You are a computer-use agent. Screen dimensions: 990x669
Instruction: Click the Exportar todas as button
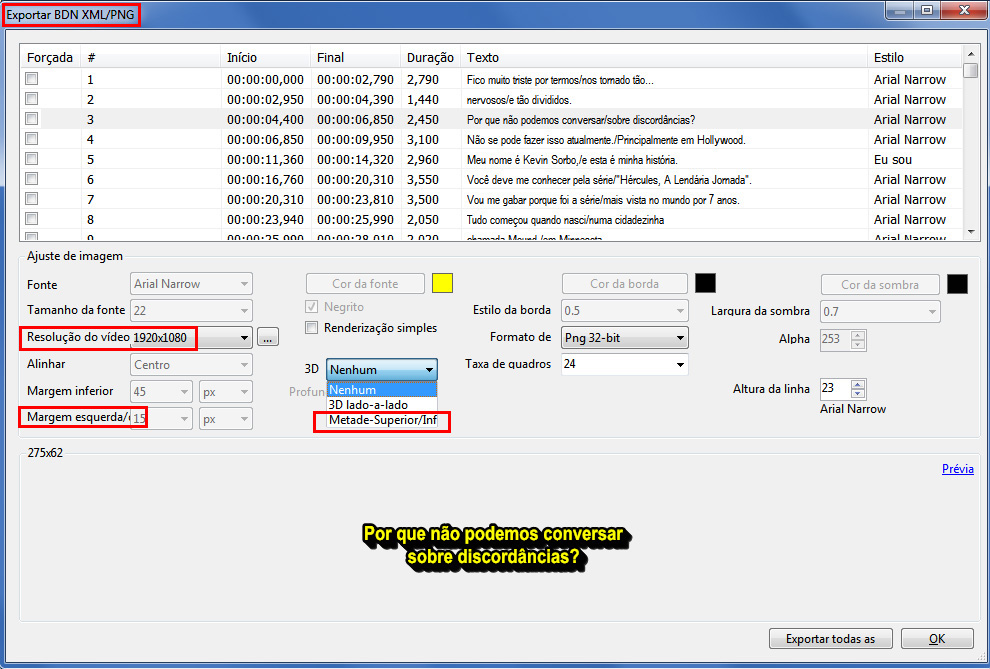click(x=830, y=638)
